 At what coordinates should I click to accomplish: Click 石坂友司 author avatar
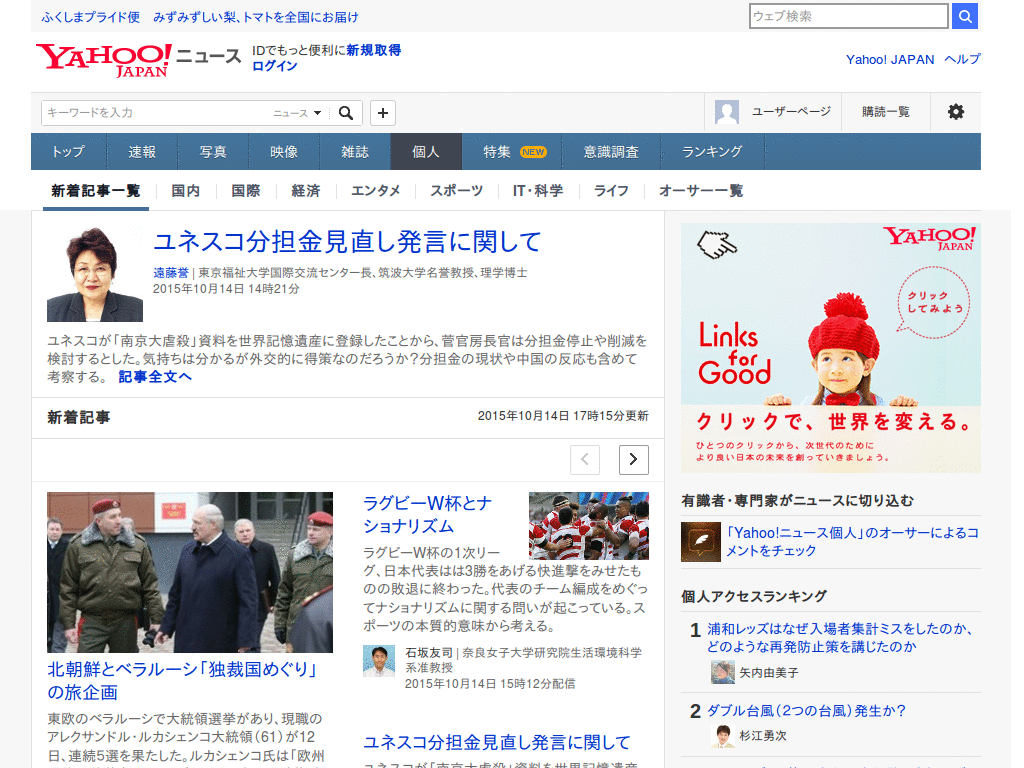[x=379, y=661]
